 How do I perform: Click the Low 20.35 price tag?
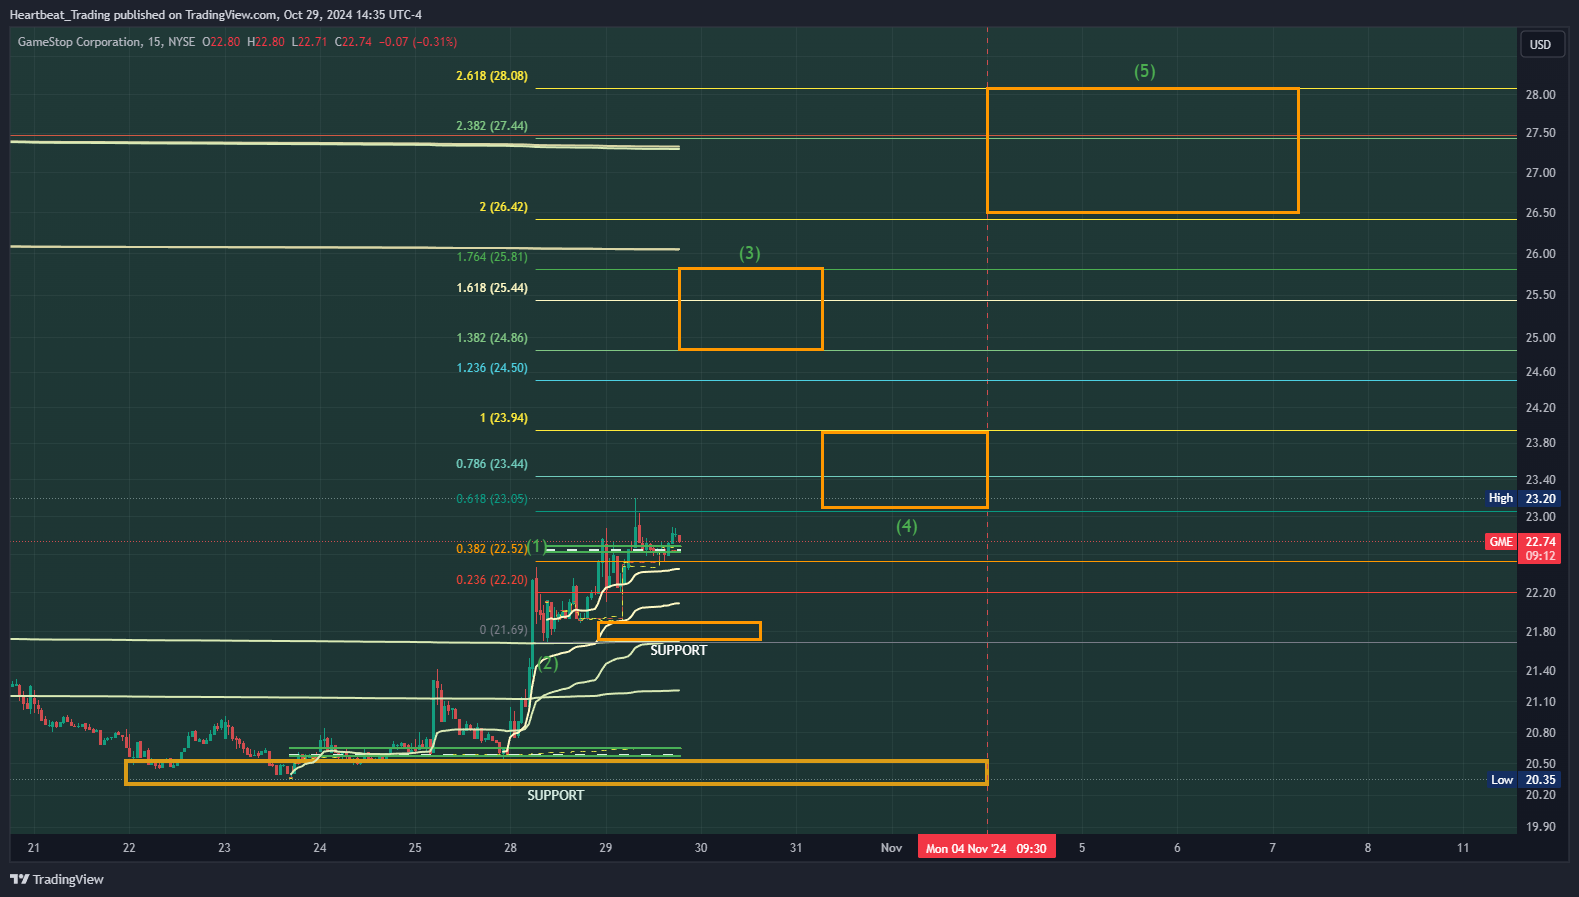point(1524,780)
